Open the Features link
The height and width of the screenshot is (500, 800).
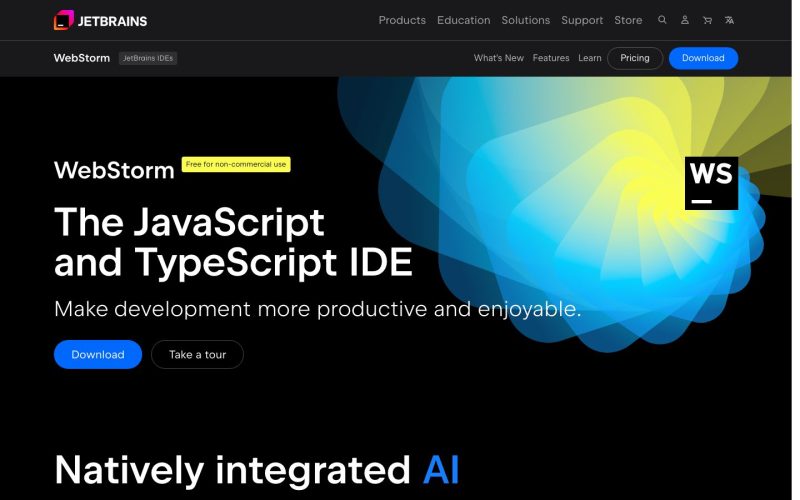551,58
